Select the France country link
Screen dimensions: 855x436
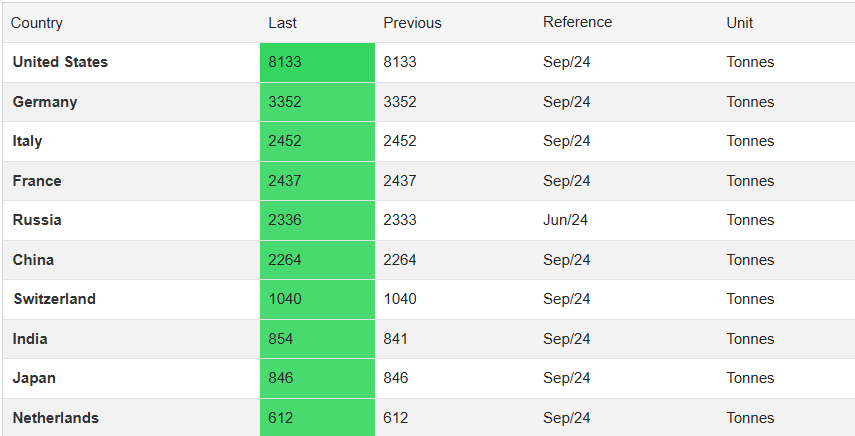pos(37,181)
